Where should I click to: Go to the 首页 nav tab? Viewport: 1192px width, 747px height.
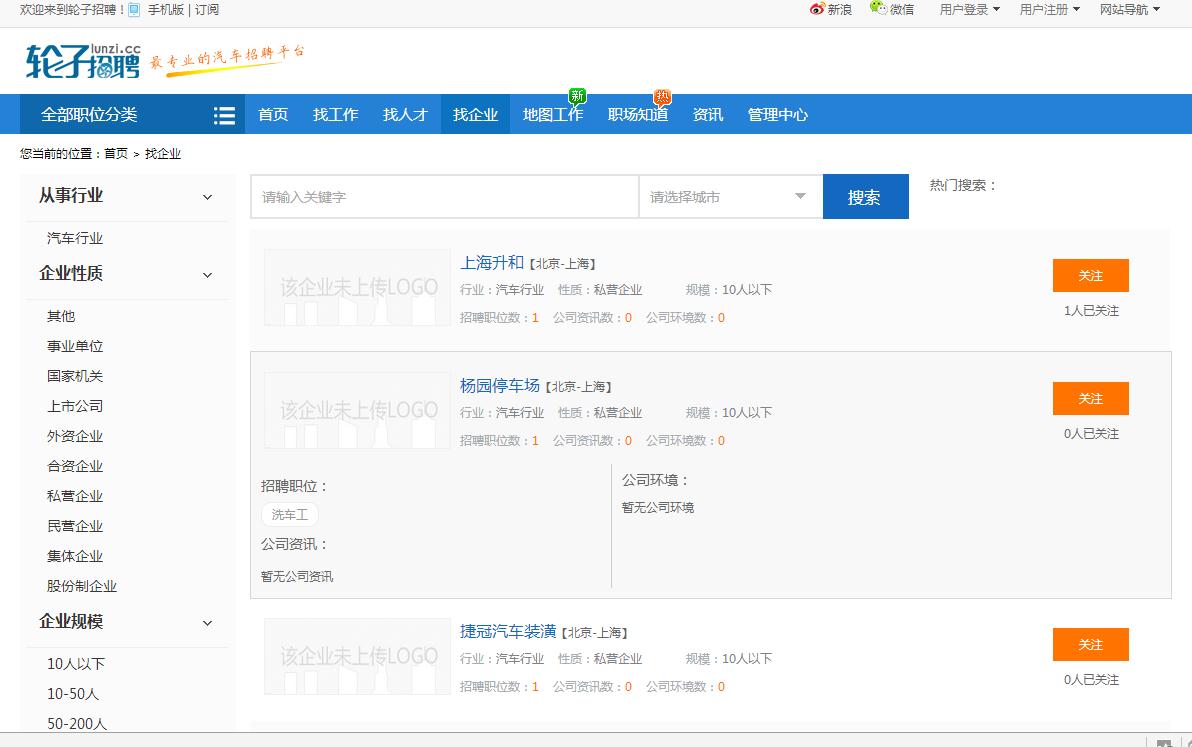(x=273, y=115)
